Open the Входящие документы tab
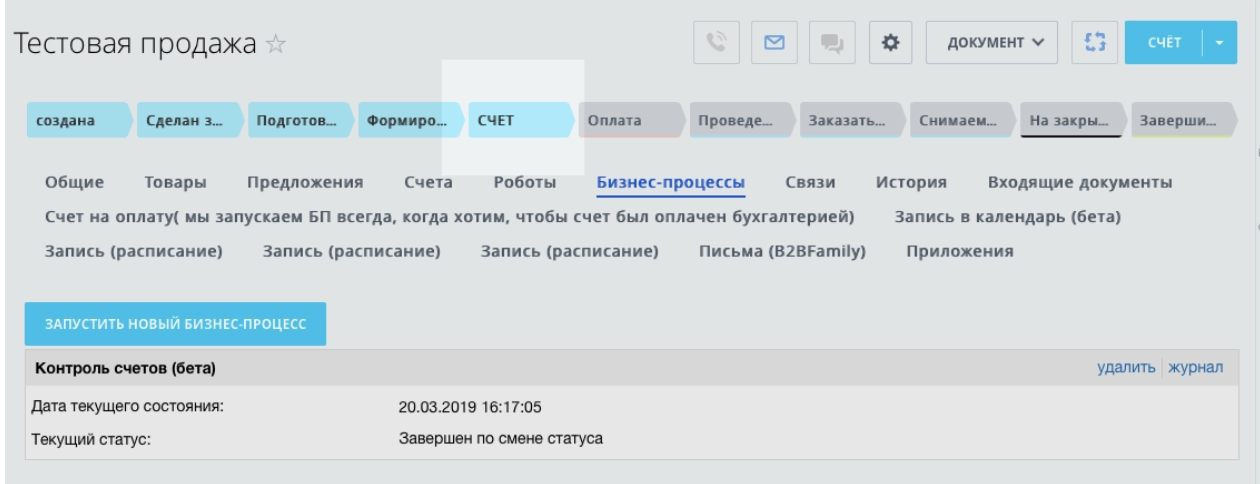 [x=1080, y=182]
